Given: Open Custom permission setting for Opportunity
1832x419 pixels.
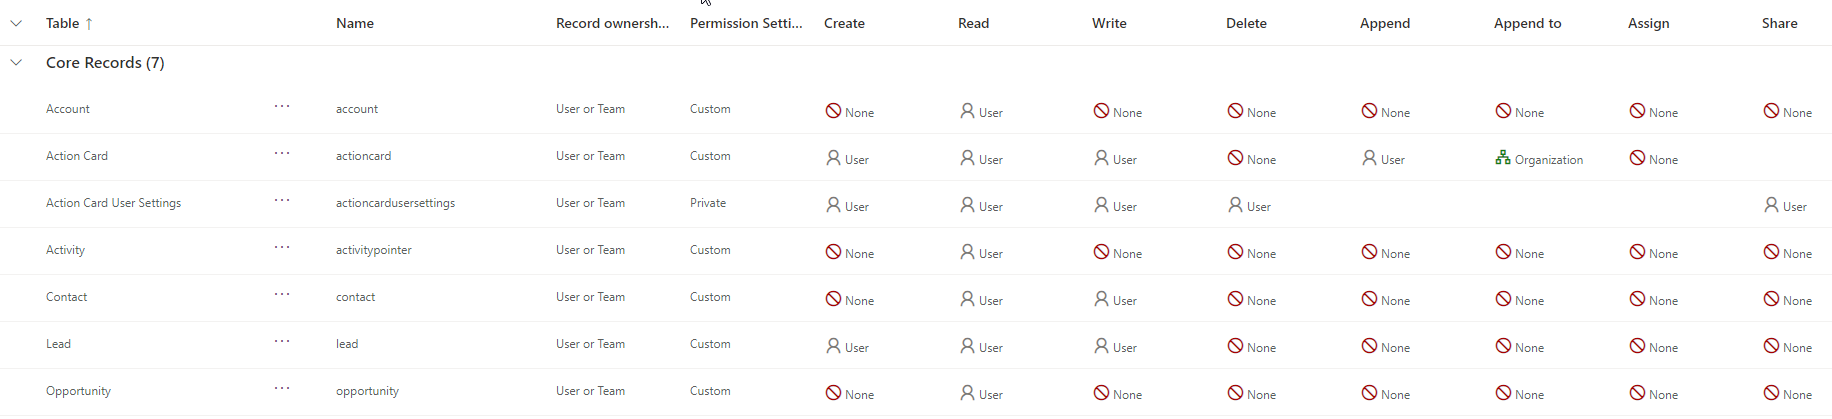Looking at the screenshot, I should [x=710, y=391].
